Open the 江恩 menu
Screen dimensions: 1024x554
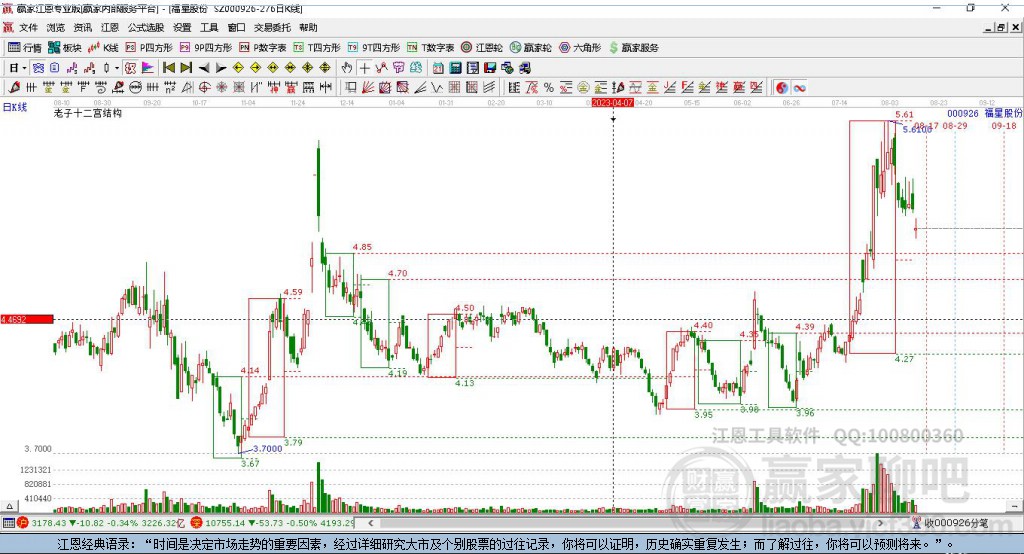tap(110, 27)
